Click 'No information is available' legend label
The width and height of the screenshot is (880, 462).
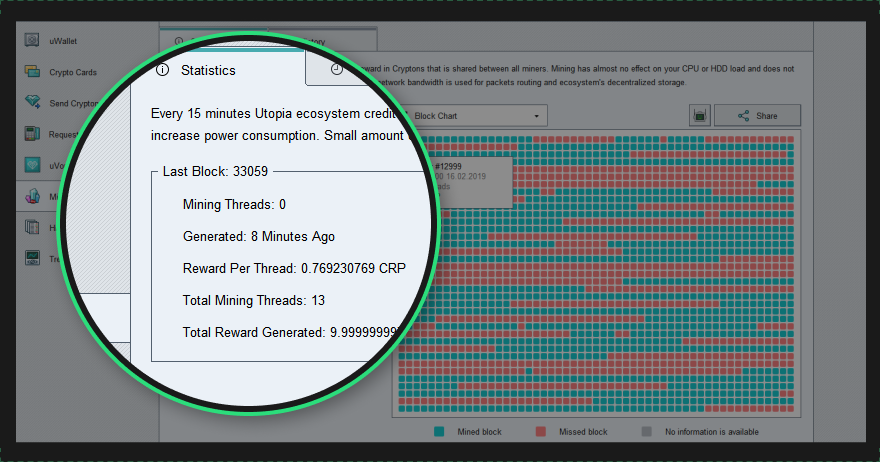[x=712, y=432]
